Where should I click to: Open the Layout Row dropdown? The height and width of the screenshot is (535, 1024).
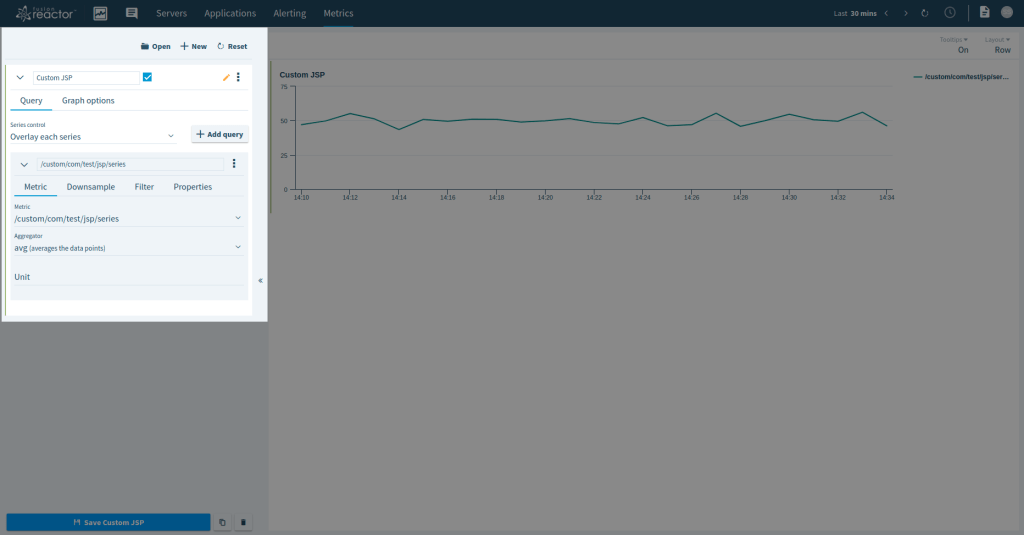(998, 45)
